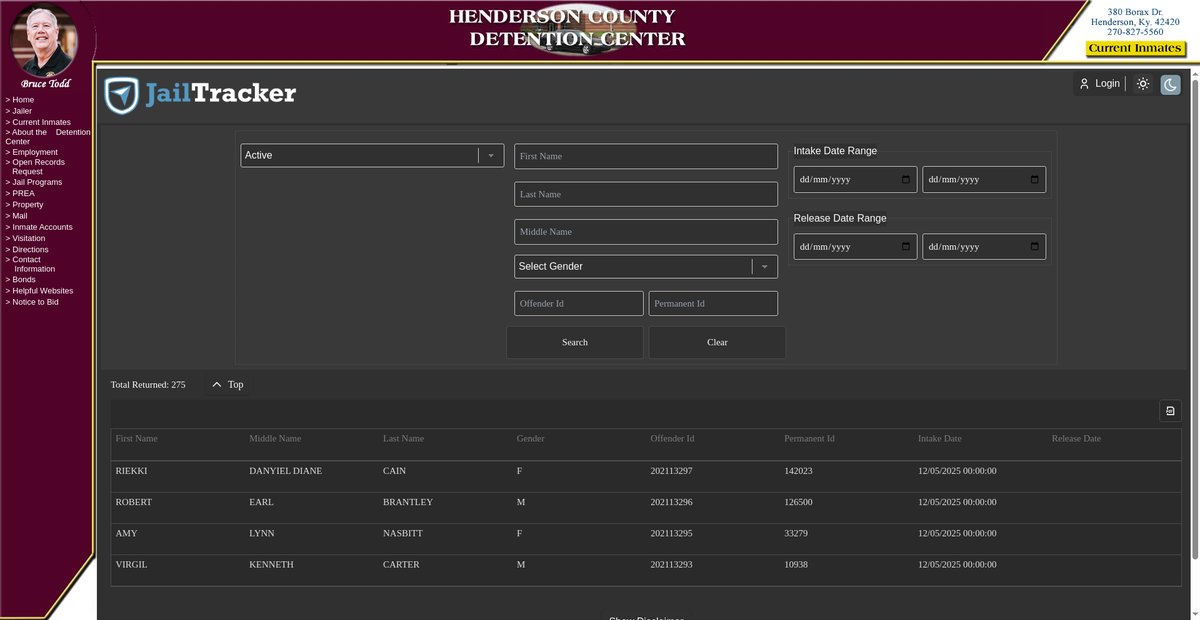1200x620 pixels.
Task: Switch to dark theme moon icon
Action: pos(1170,84)
